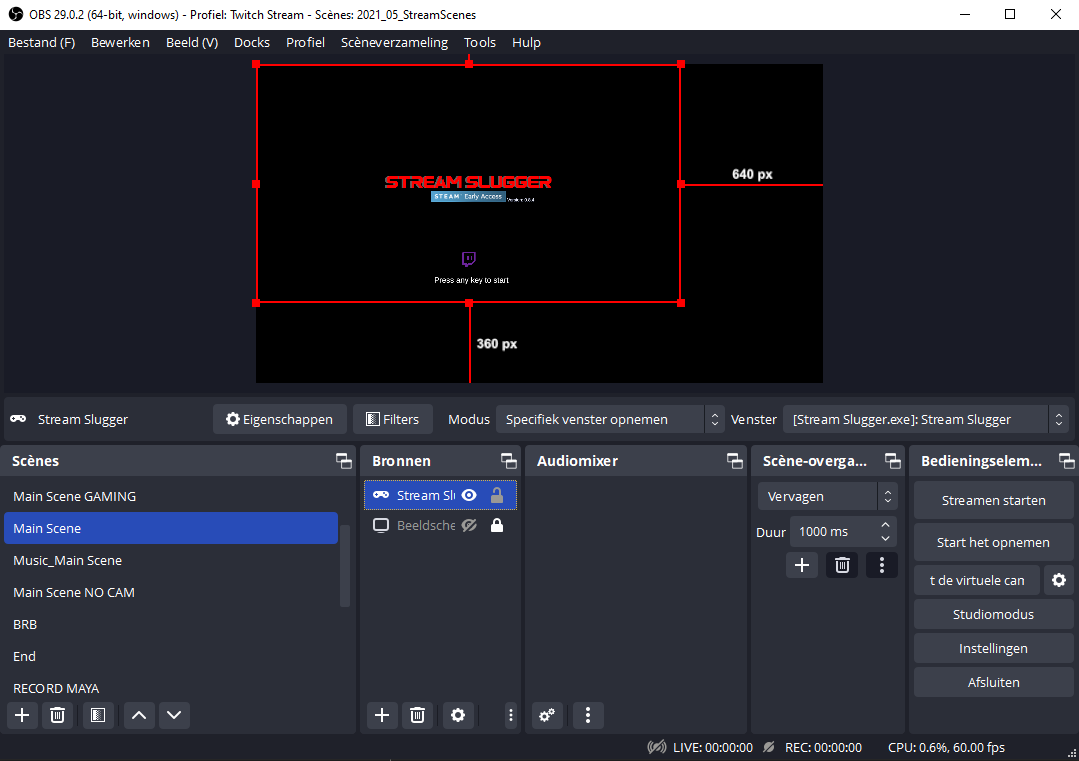Add a new source in Bronnen panel
1079x761 pixels.
[382, 715]
